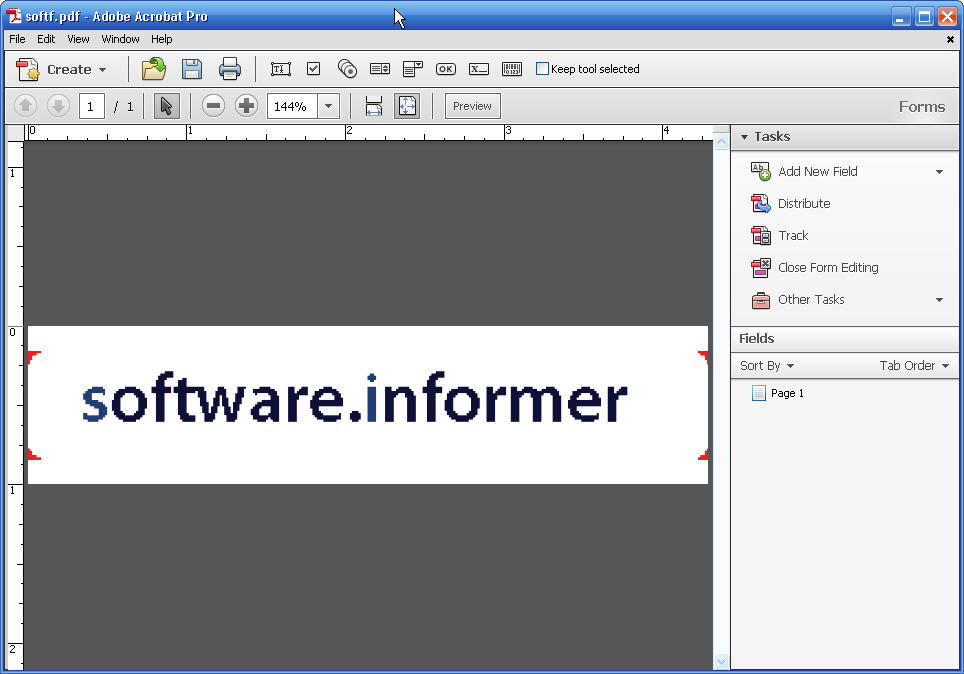This screenshot has width=964, height=674.
Task: Select the Text Field tool
Action: click(x=281, y=69)
